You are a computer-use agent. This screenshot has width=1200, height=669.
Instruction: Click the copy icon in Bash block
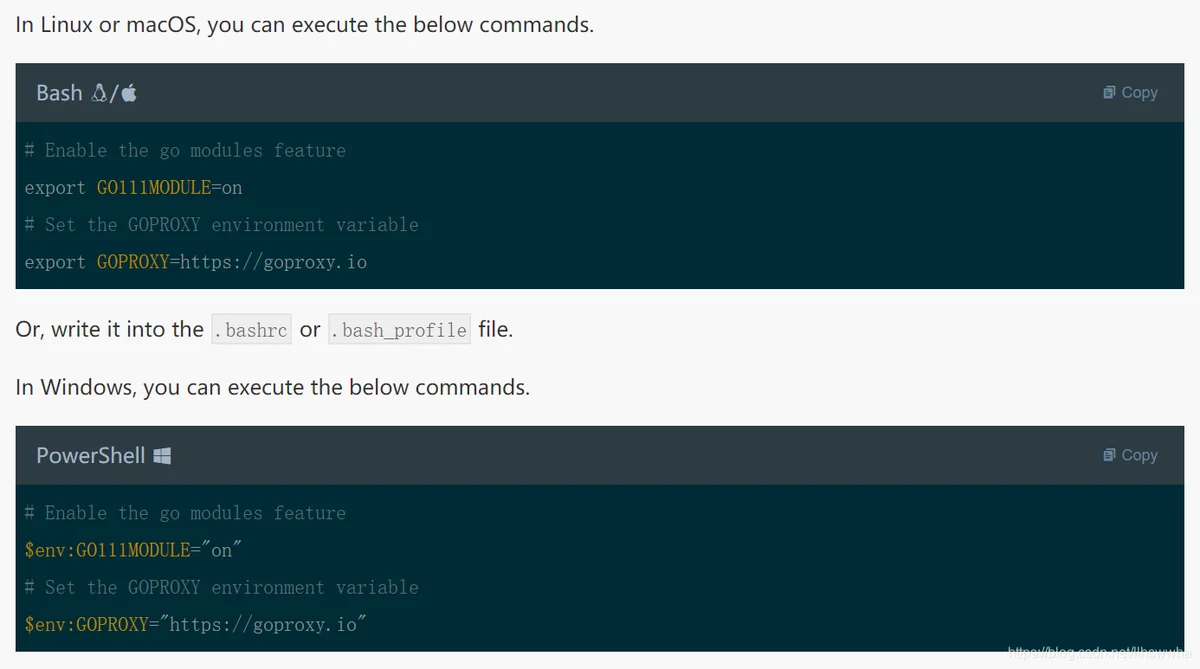(x=1109, y=92)
